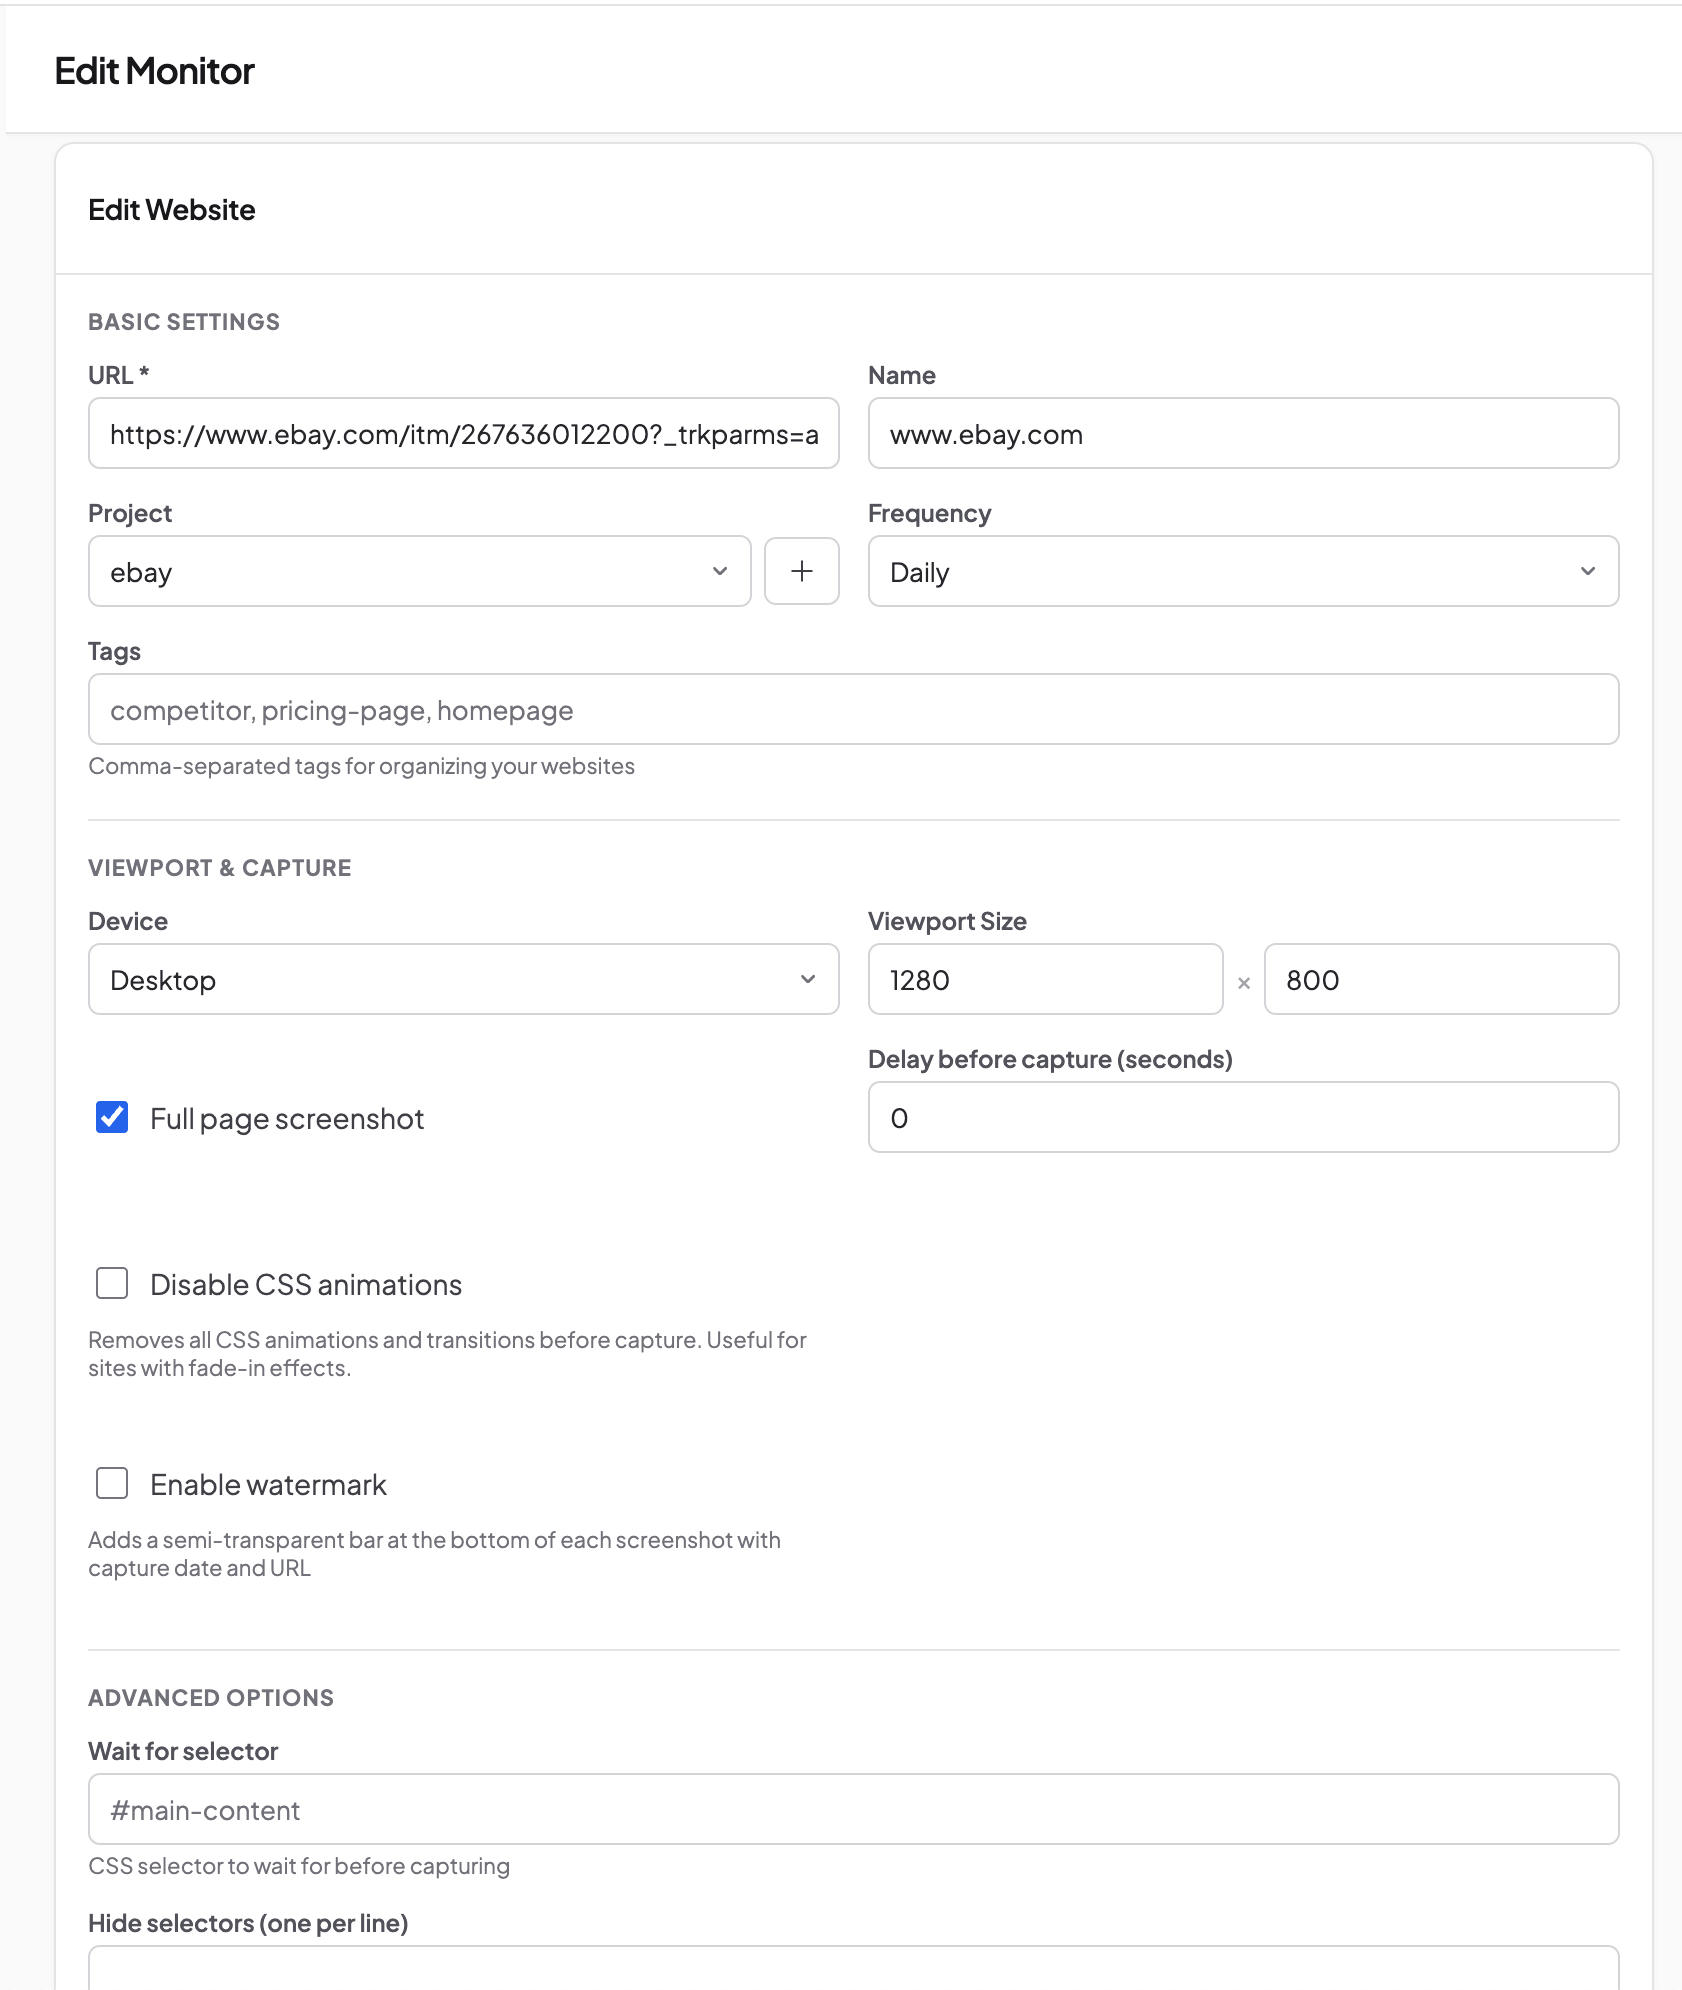This screenshot has height=1990, width=1682.
Task: Open the Project dropdown showing ebay
Action: pos(420,571)
